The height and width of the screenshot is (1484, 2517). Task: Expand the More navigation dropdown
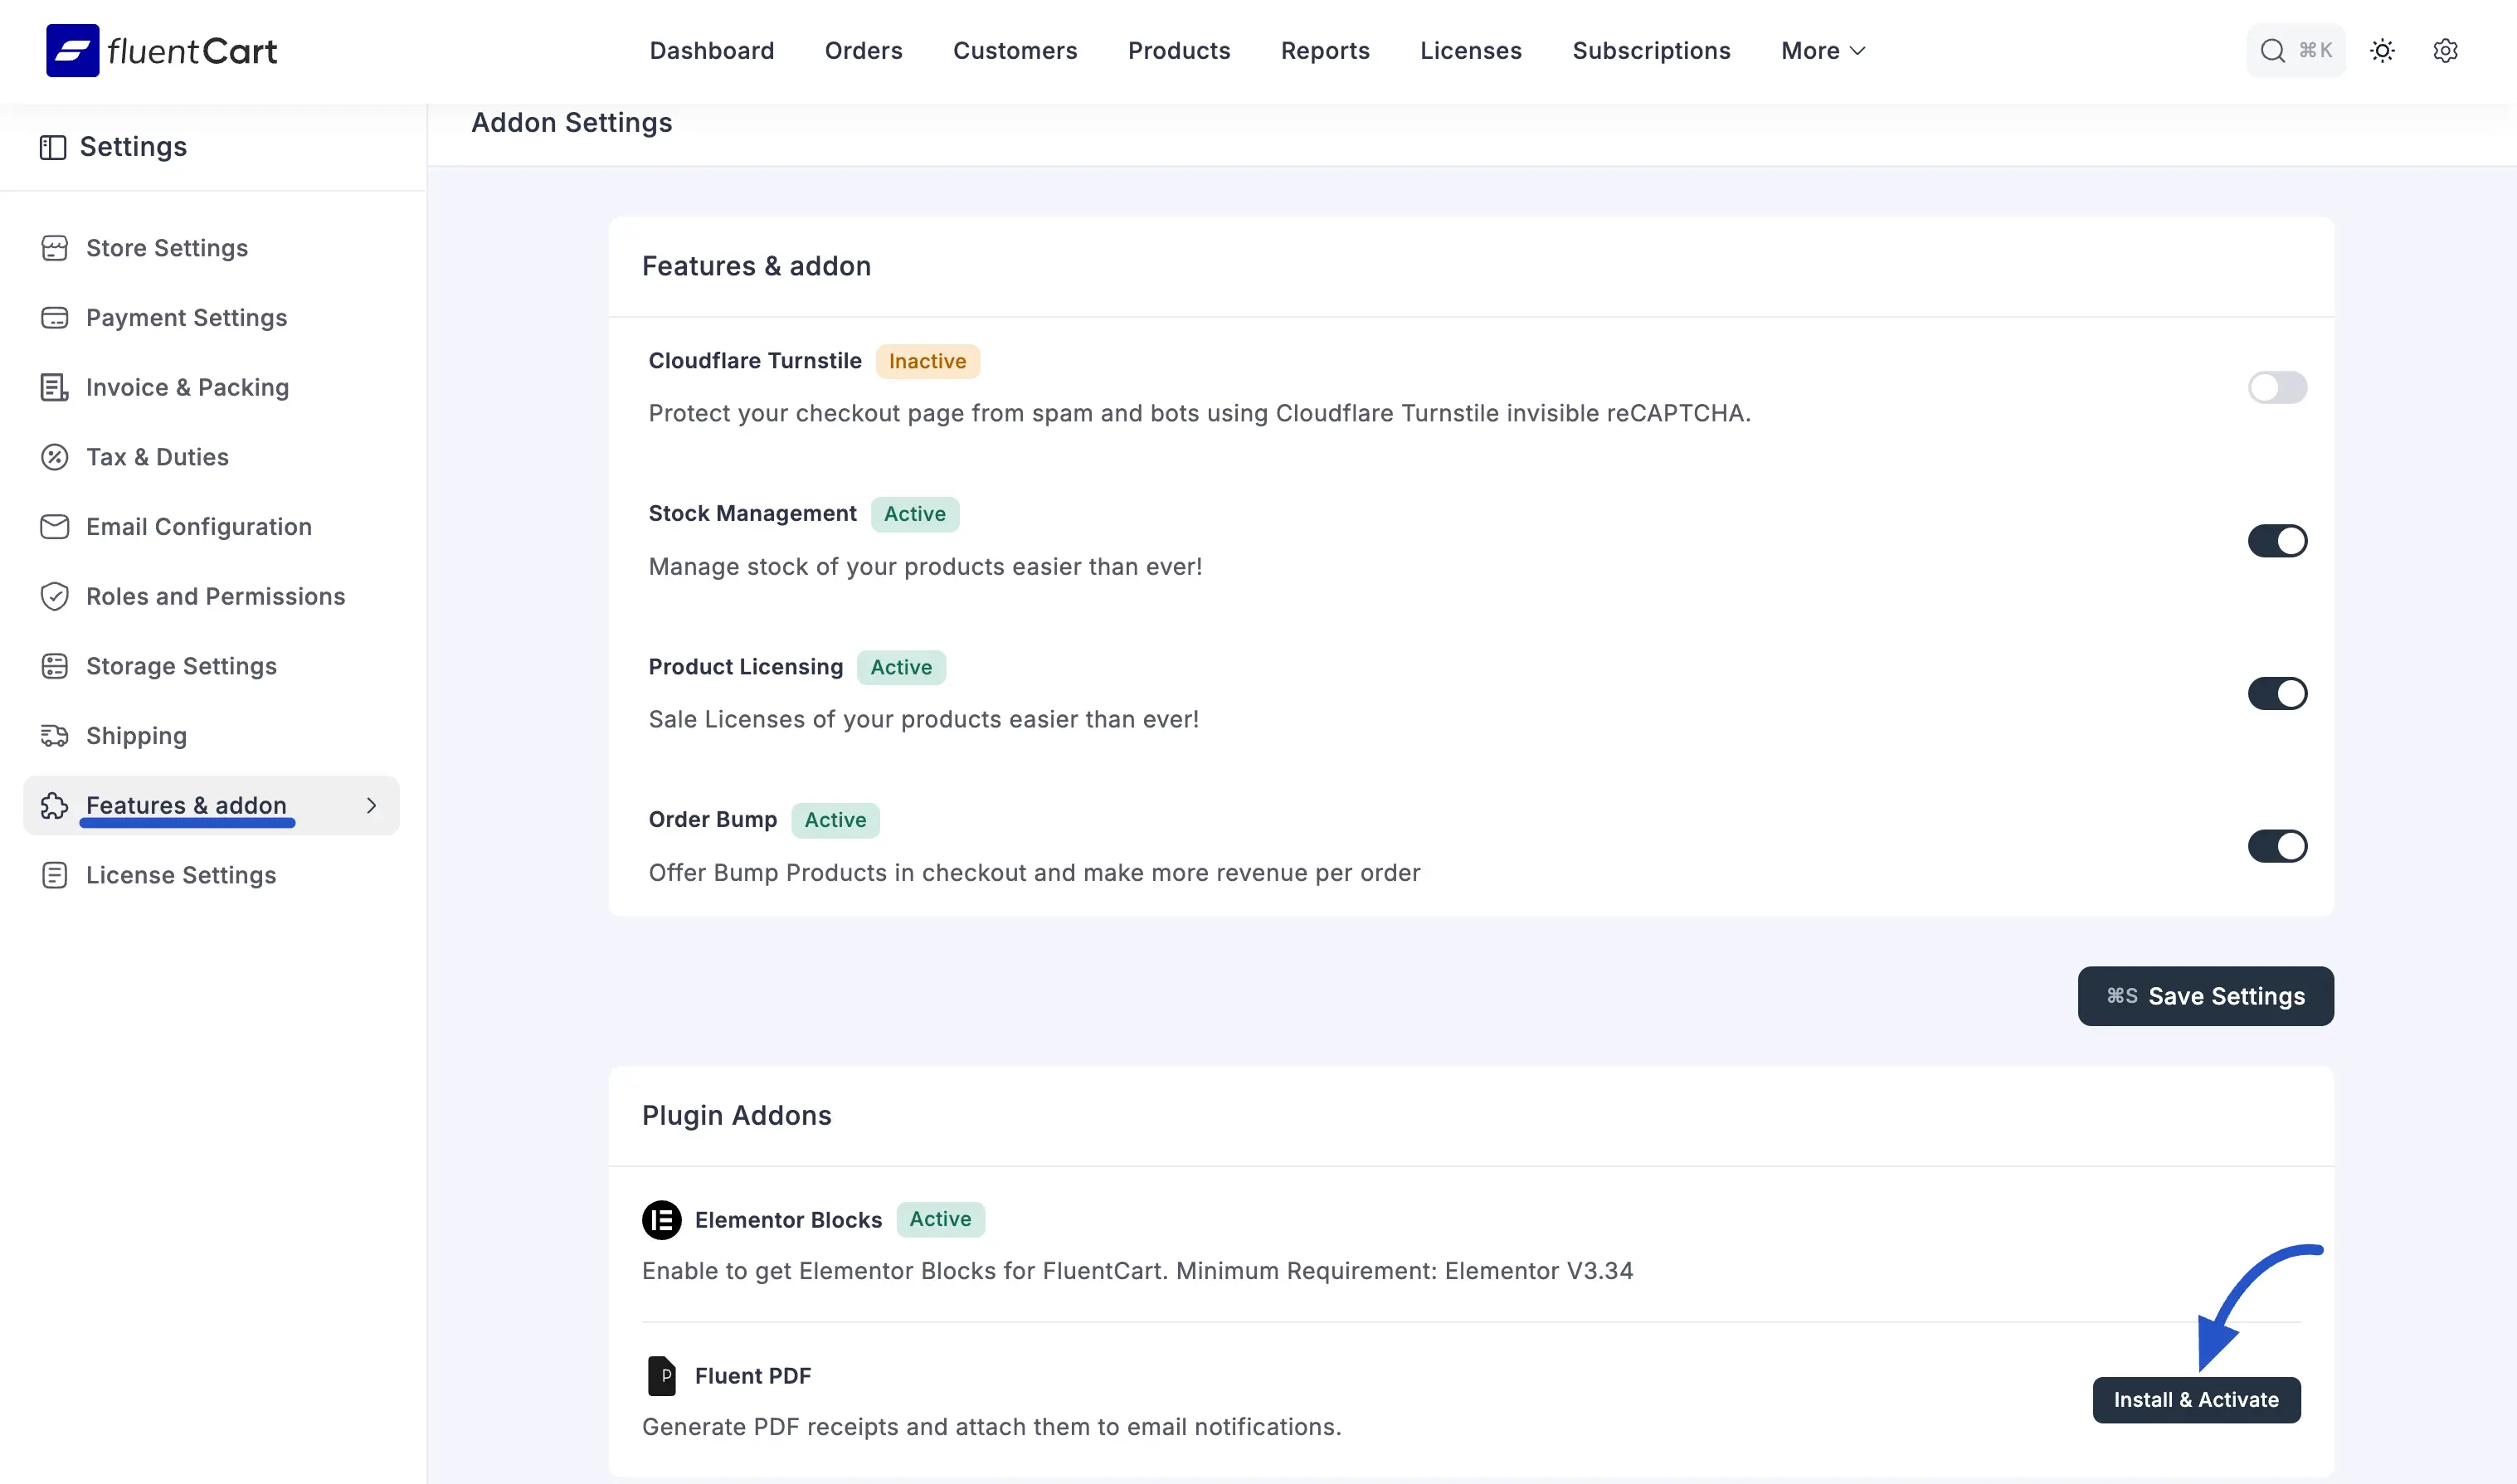(x=1822, y=50)
